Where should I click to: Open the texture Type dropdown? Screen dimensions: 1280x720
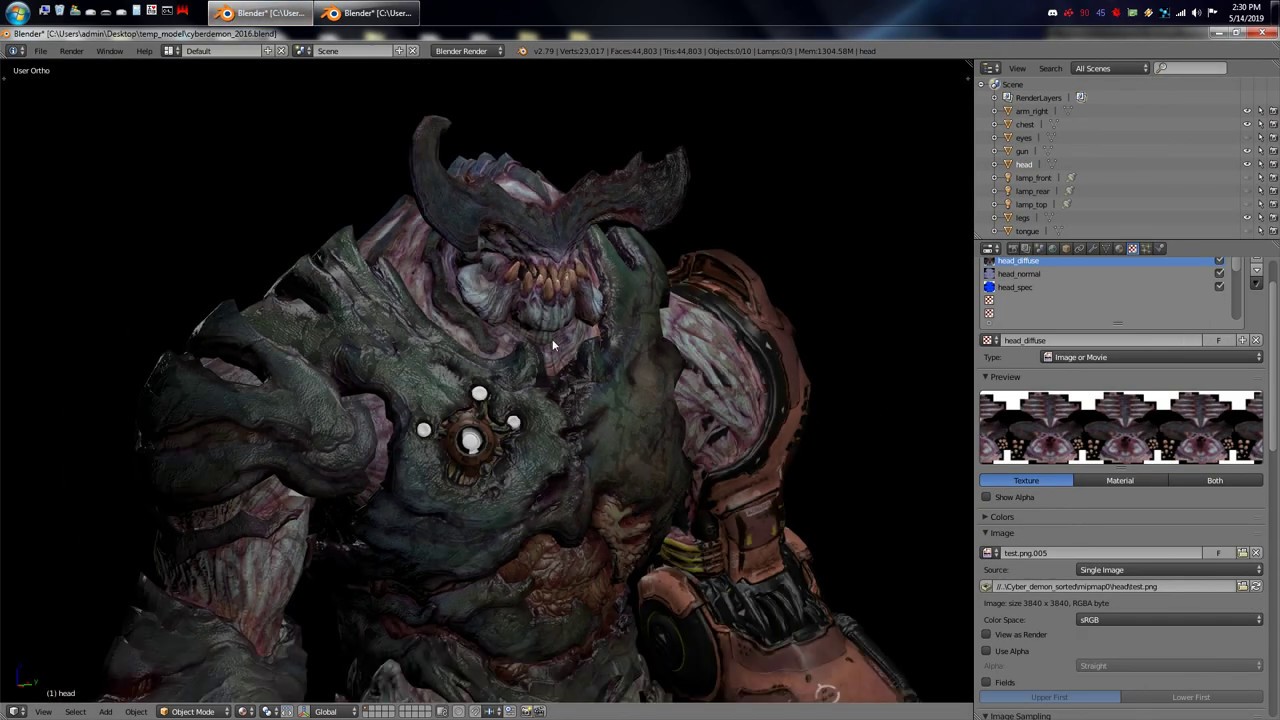[1152, 357]
